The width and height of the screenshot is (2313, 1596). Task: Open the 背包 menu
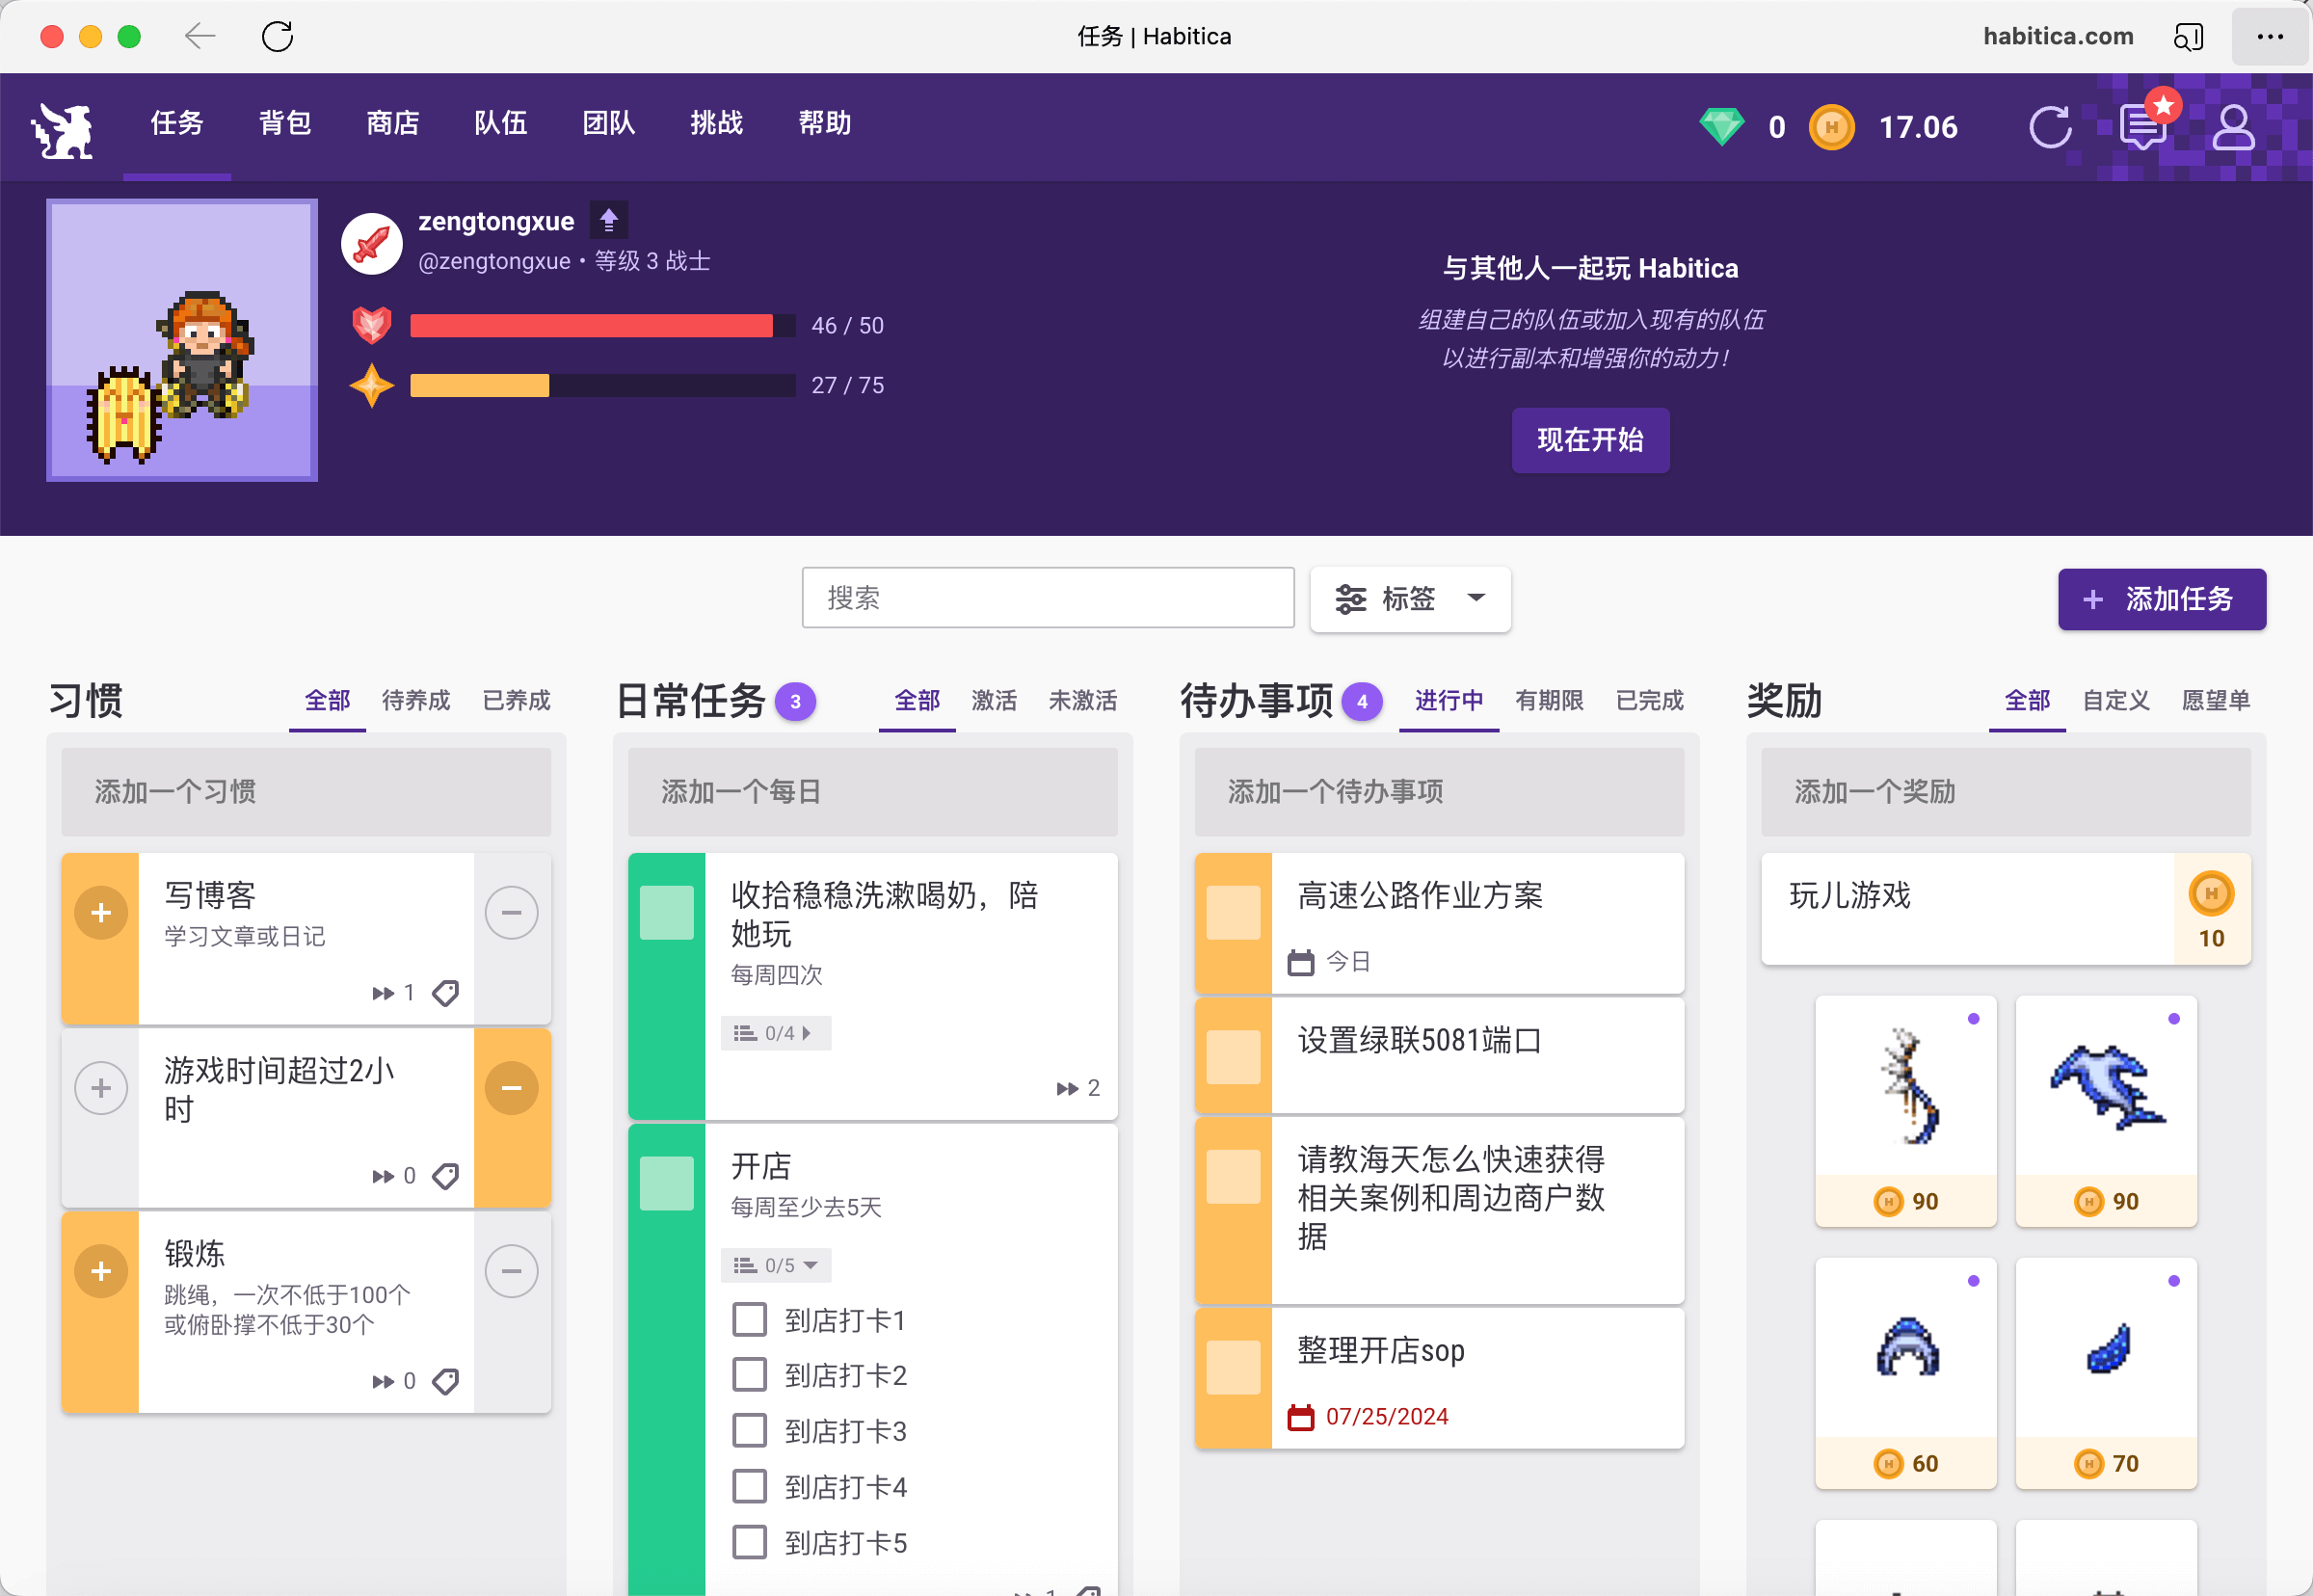pyautogui.click(x=285, y=123)
